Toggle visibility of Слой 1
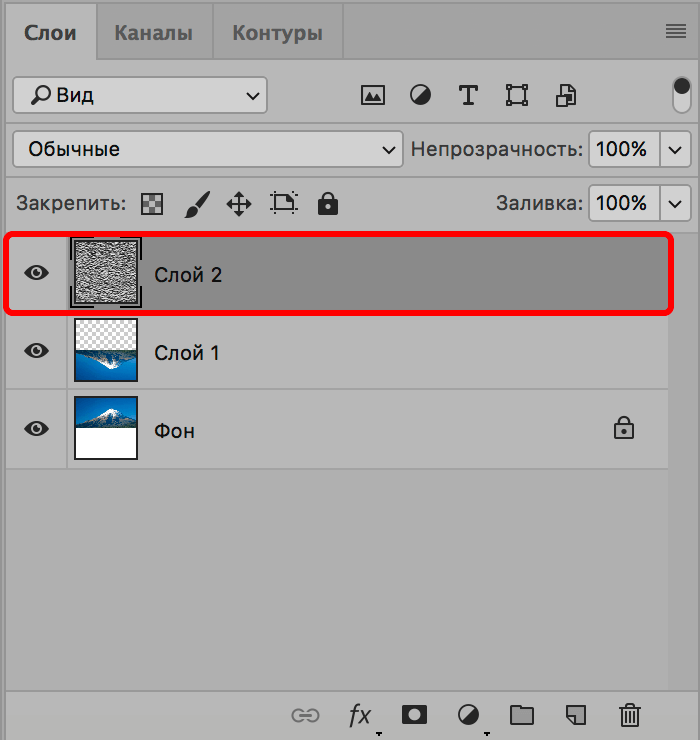This screenshot has height=740, width=700. [37, 351]
